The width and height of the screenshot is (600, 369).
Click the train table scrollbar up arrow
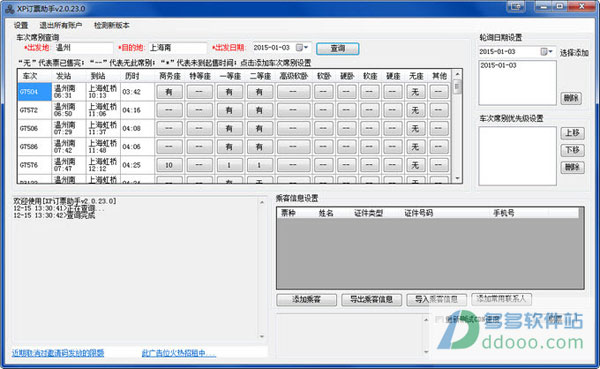click(x=457, y=74)
